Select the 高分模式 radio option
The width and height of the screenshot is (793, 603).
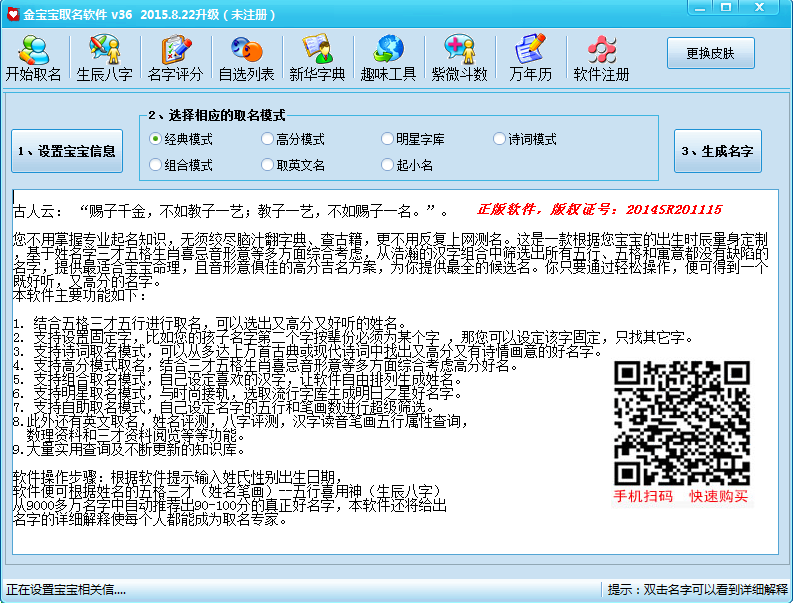point(268,139)
